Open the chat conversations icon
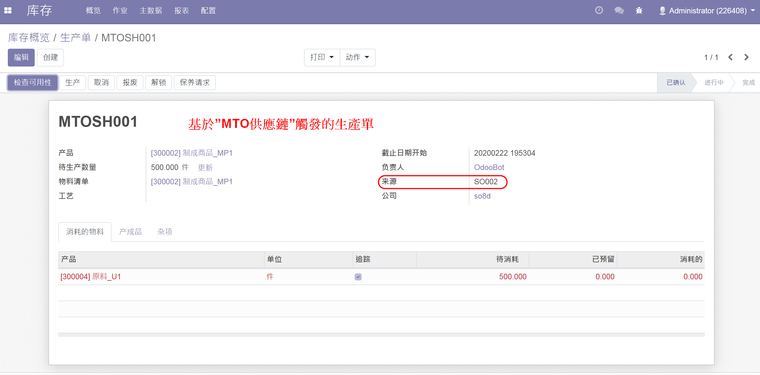The image size is (760, 375). coord(619,10)
